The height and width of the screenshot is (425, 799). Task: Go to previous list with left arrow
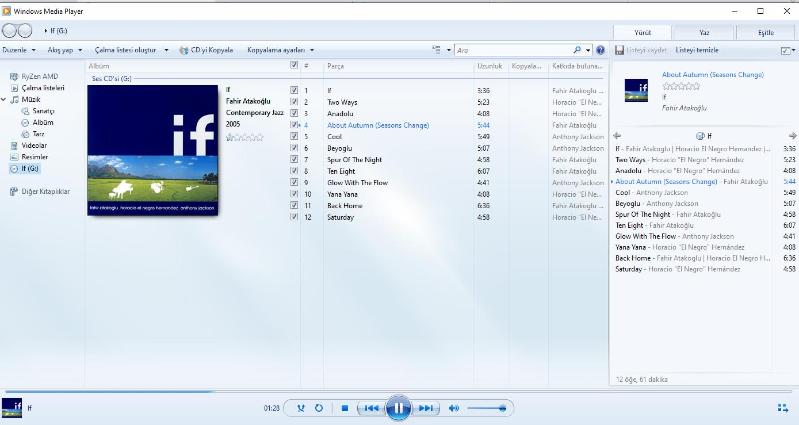[617, 136]
